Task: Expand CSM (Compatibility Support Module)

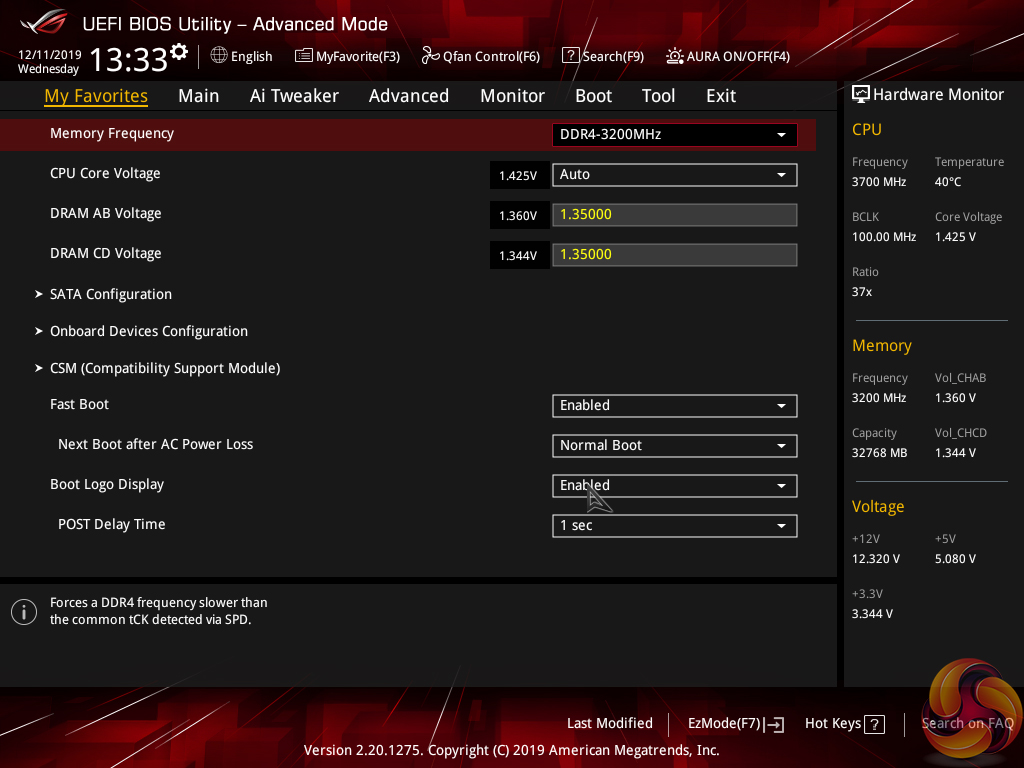Action: point(164,368)
